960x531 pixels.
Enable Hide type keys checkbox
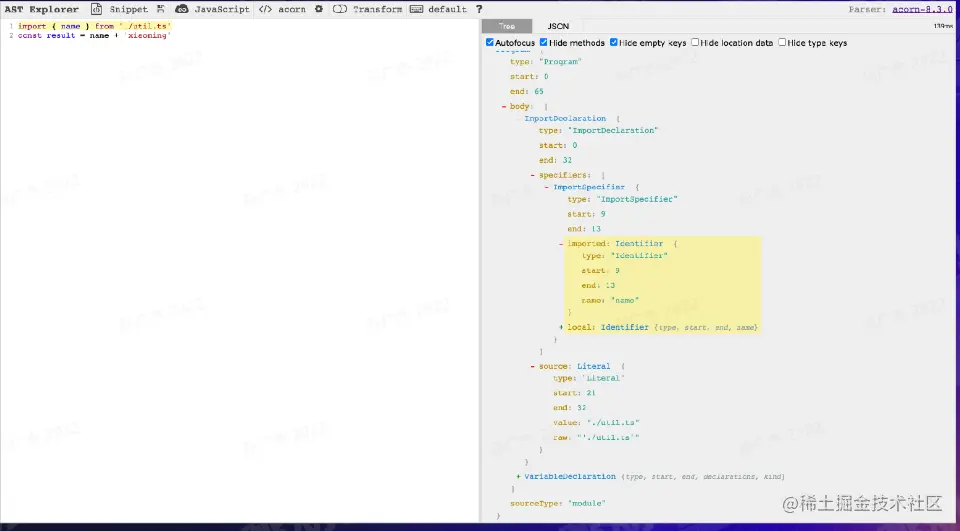click(x=782, y=42)
